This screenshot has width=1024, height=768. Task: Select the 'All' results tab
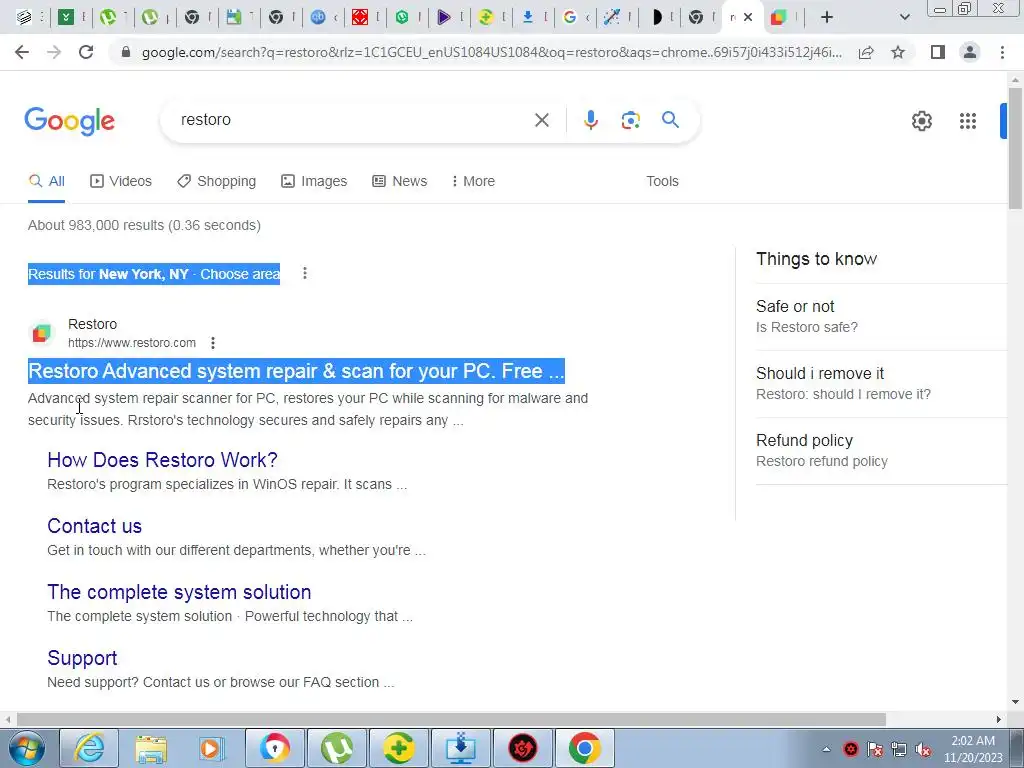pyautogui.click(x=47, y=181)
